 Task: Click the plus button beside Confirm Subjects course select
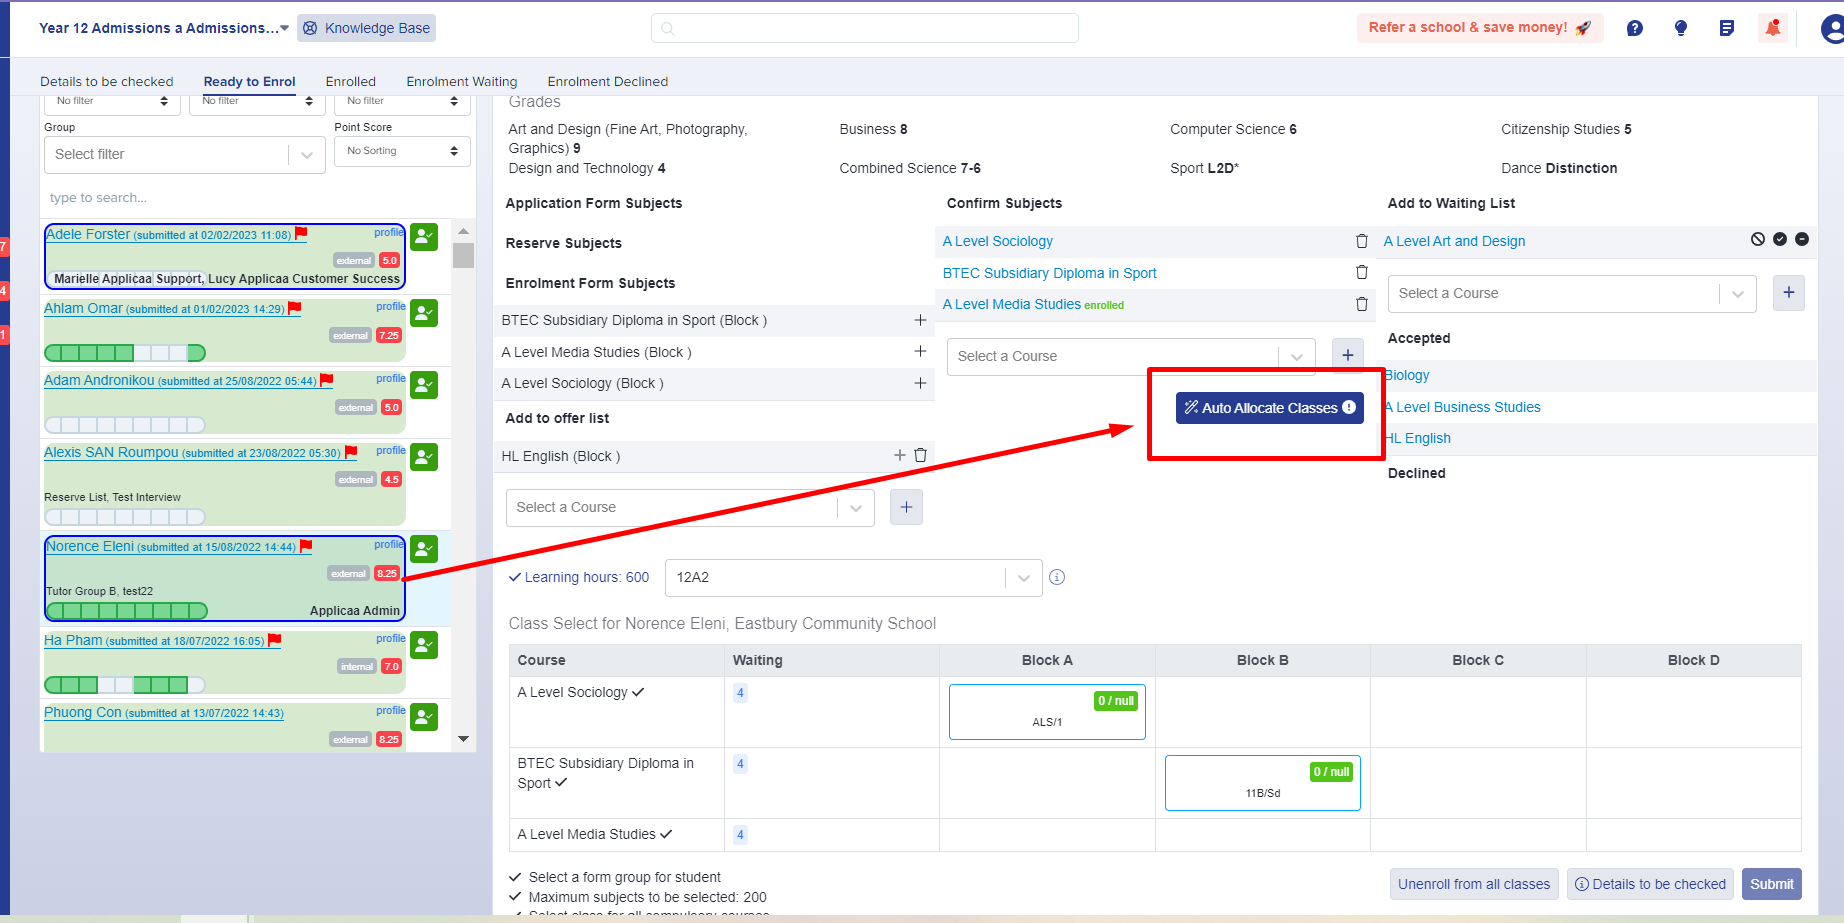click(1348, 355)
